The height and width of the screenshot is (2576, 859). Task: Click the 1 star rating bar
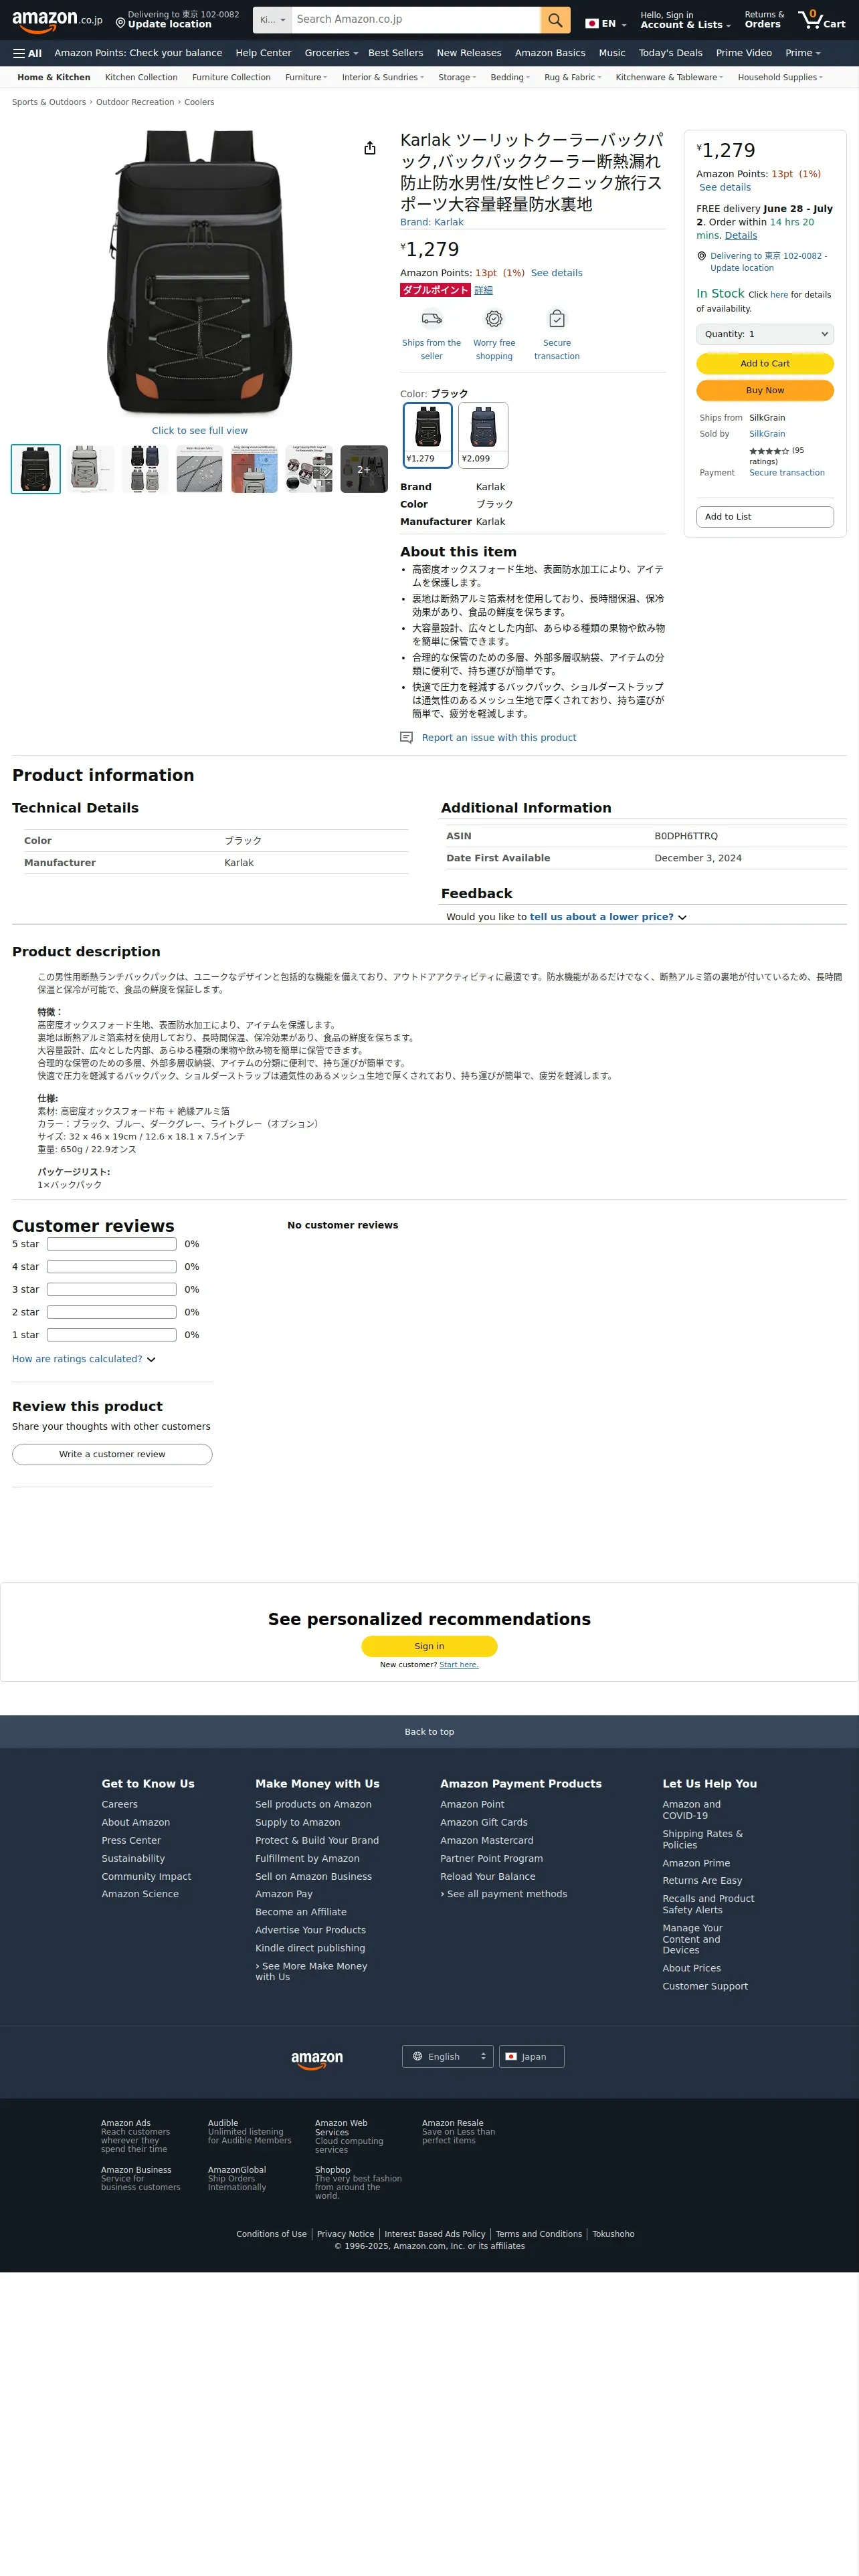[112, 1336]
